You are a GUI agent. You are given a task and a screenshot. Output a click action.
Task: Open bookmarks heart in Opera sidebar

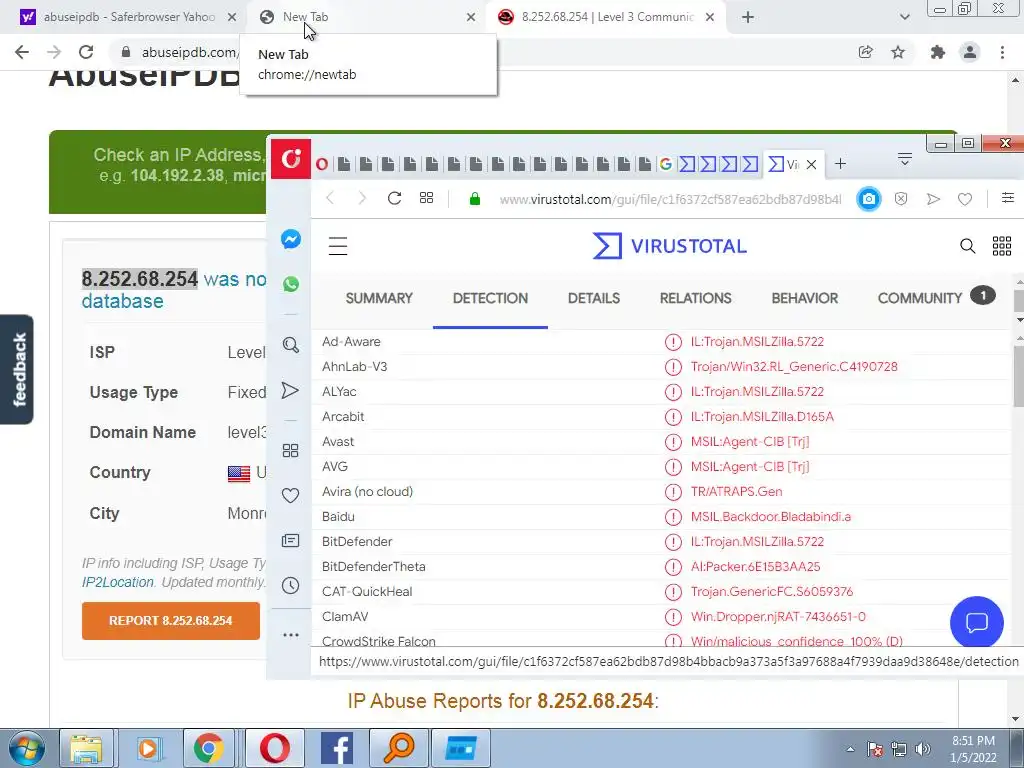coord(291,496)
